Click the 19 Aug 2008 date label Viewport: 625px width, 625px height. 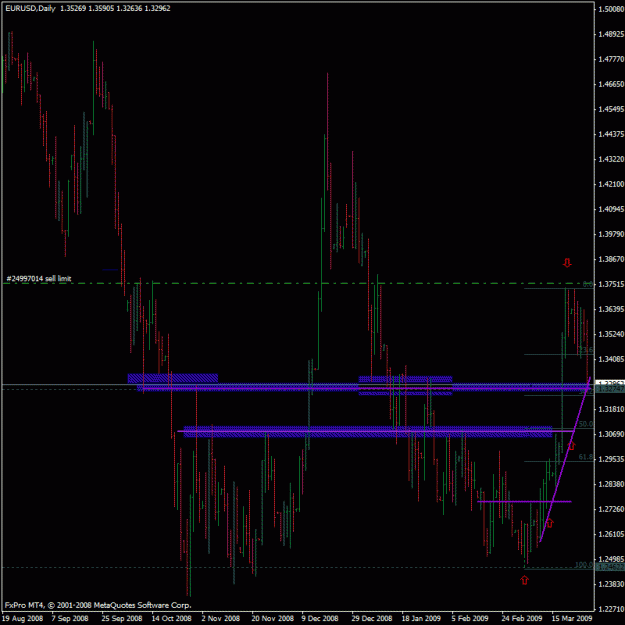click(x=22, y=618)
